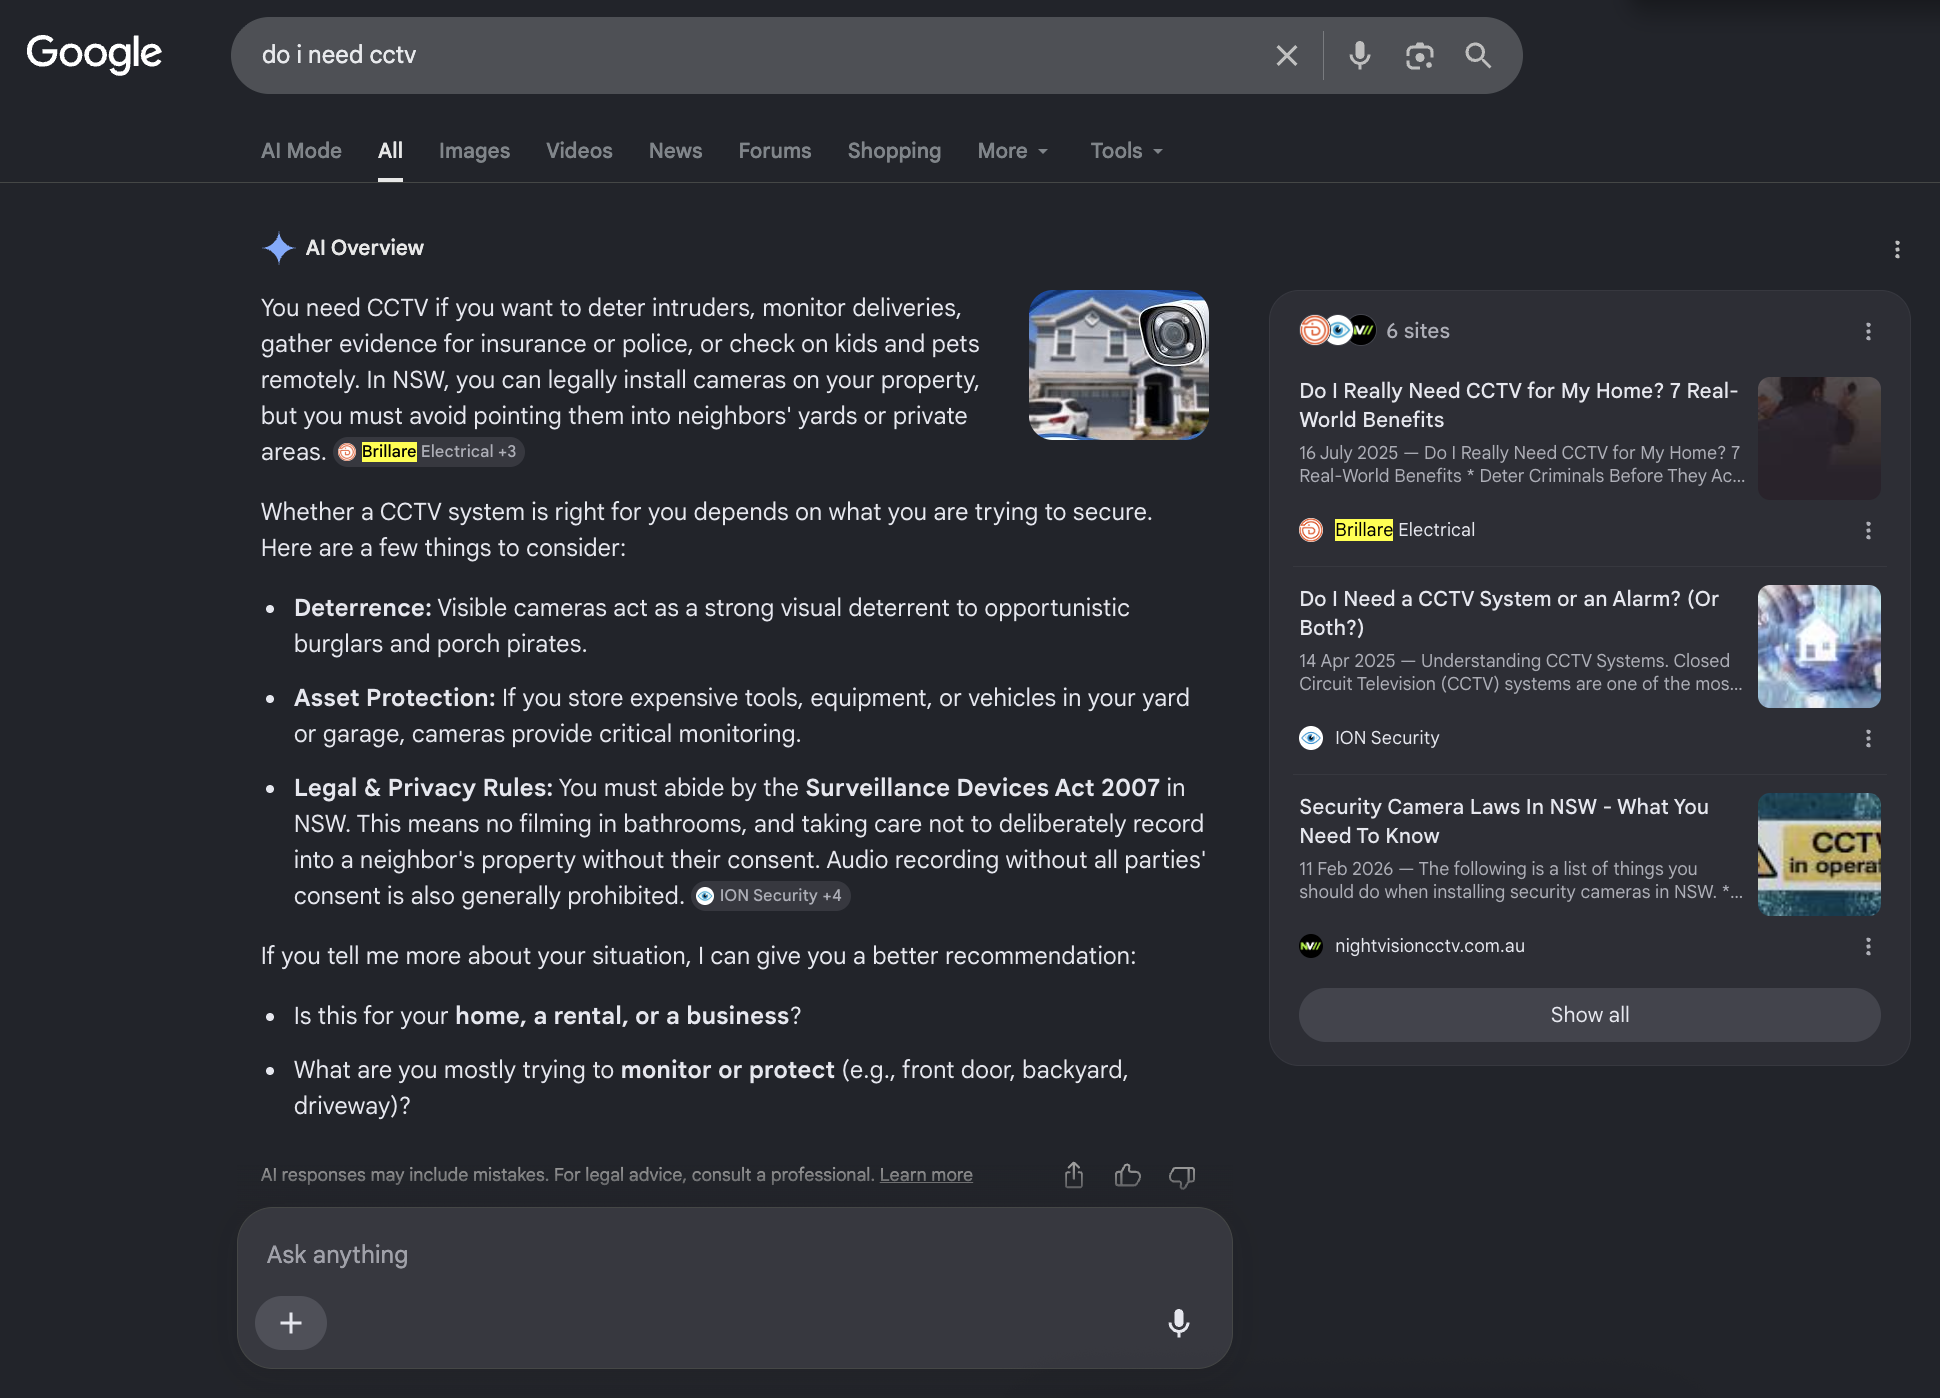Viewport: 1940px width, 1398px height.
Task: Start voice search in the top search bar
Action: coord(1359,56)
